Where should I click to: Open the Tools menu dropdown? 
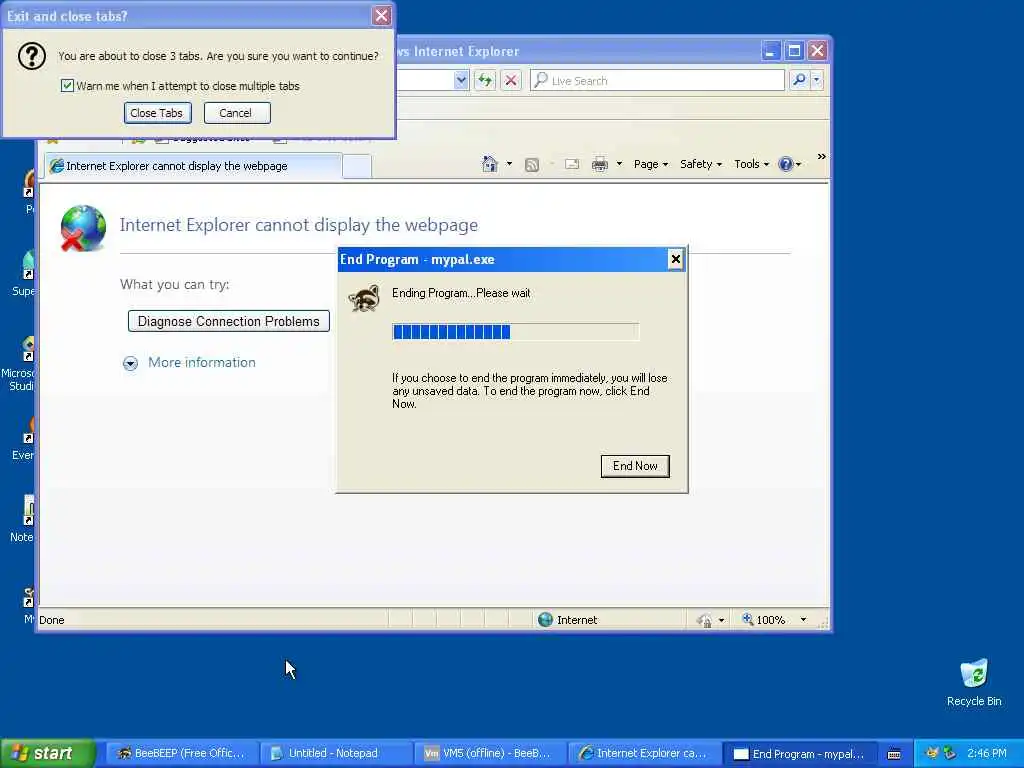[752, 164]
